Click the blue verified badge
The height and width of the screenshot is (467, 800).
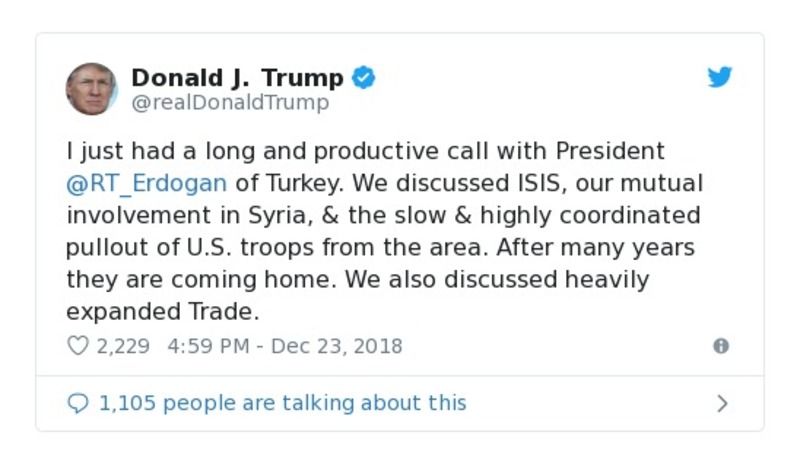[364, 78]
